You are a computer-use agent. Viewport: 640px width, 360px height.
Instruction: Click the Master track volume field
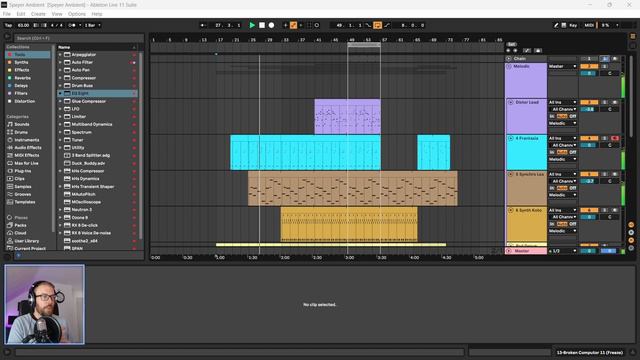[589, 251]
